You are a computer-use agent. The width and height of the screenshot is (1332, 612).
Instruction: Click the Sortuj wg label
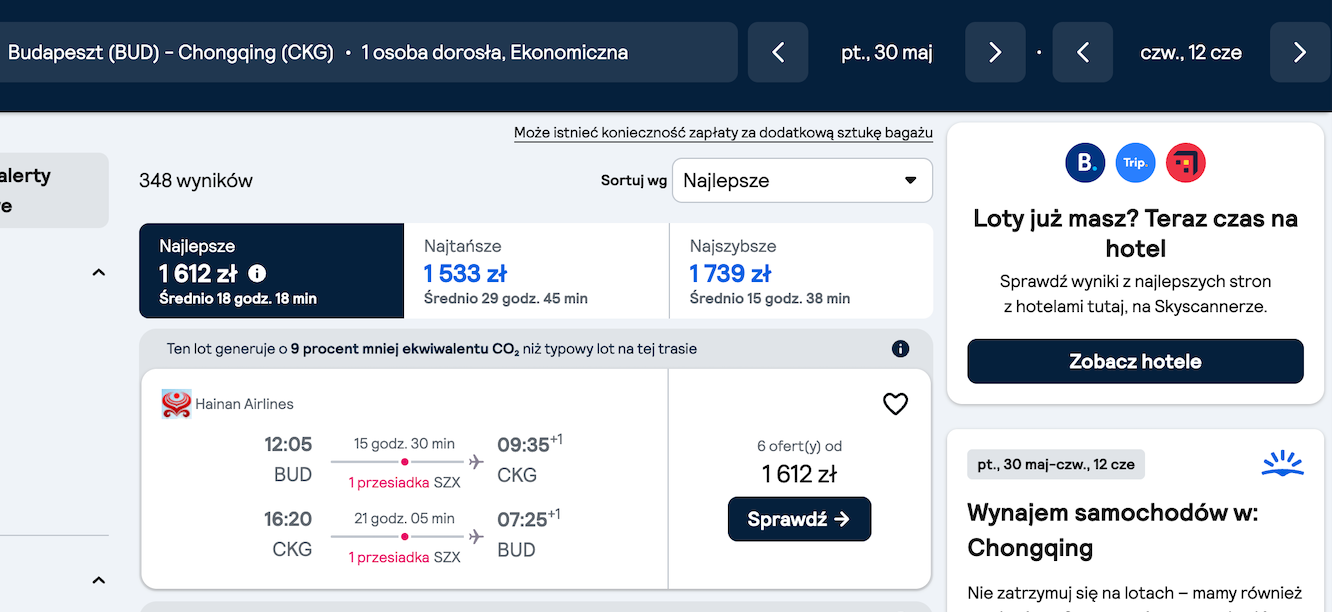pyautogui.click(x=634, y=181)
